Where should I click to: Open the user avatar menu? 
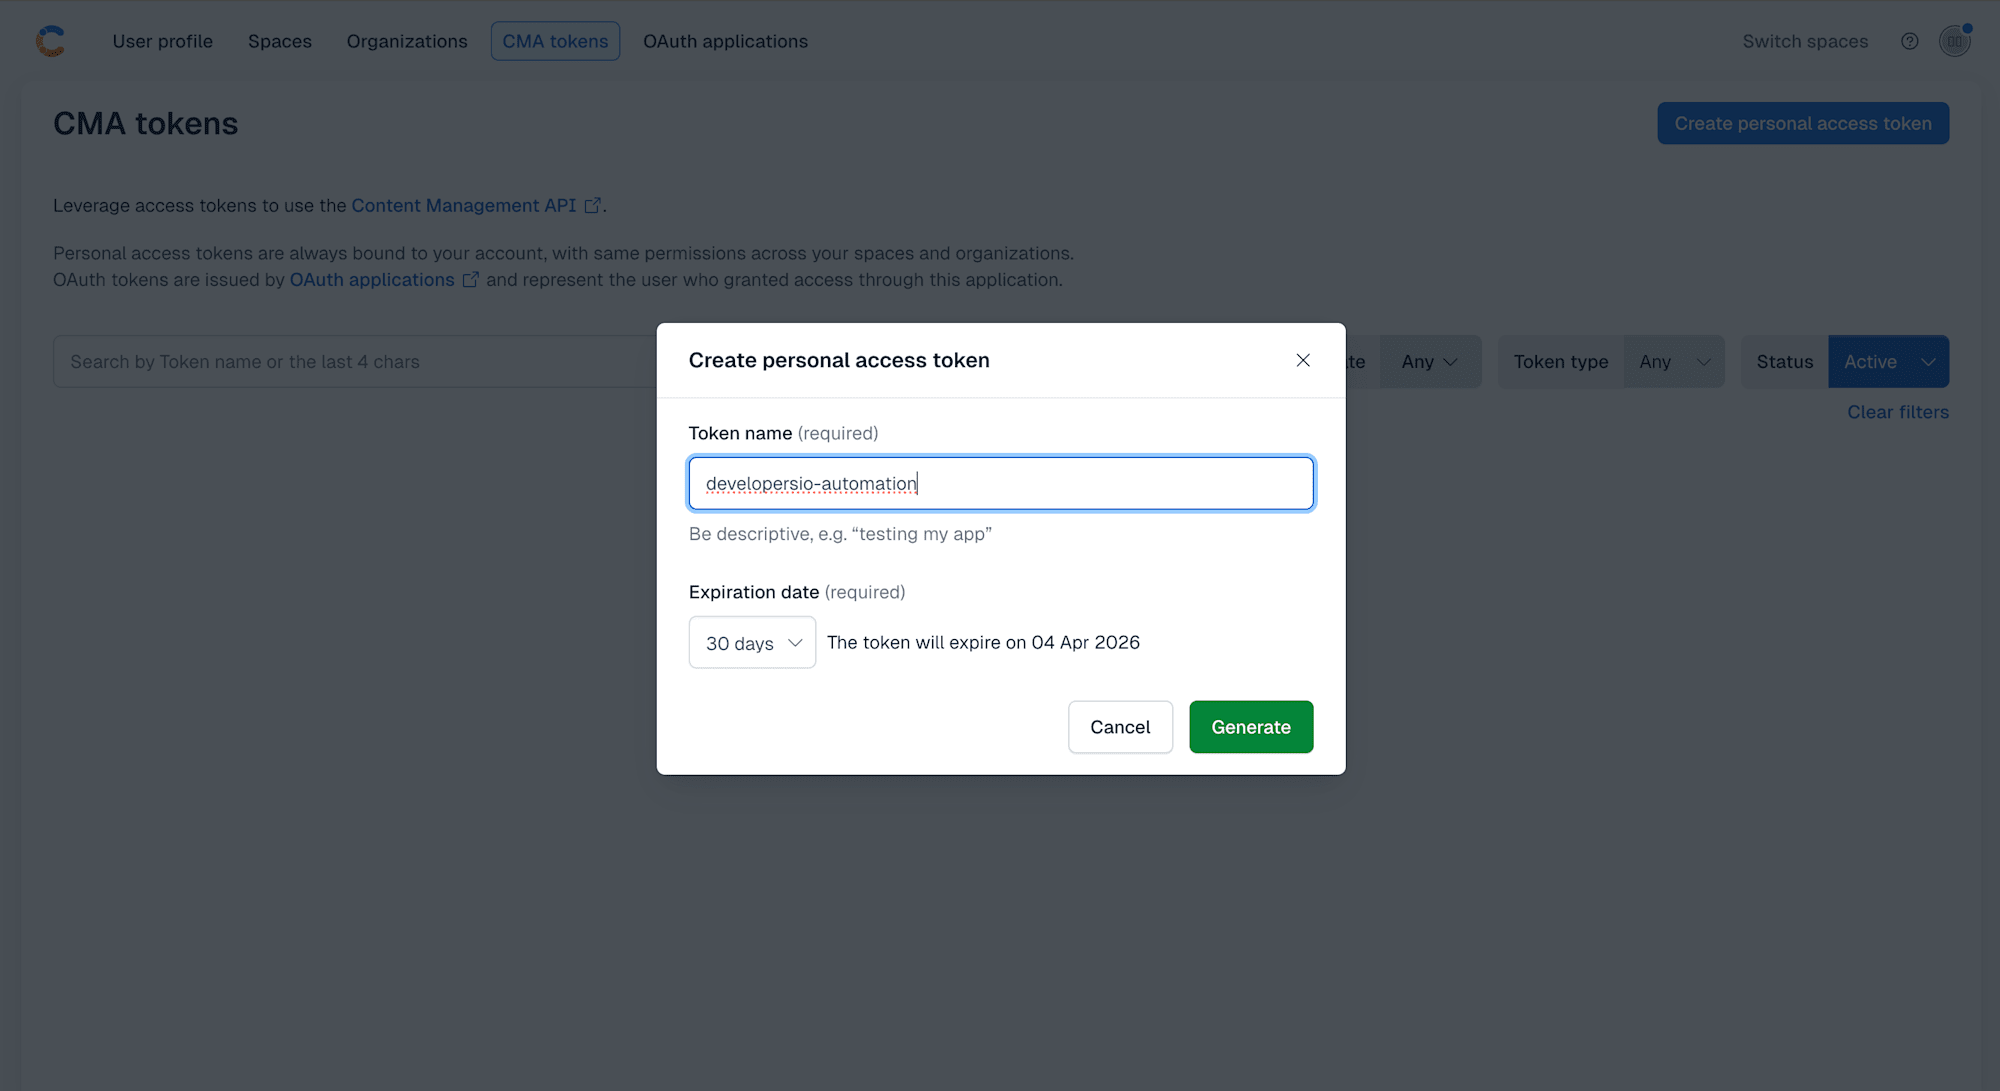pos(1954,41)
